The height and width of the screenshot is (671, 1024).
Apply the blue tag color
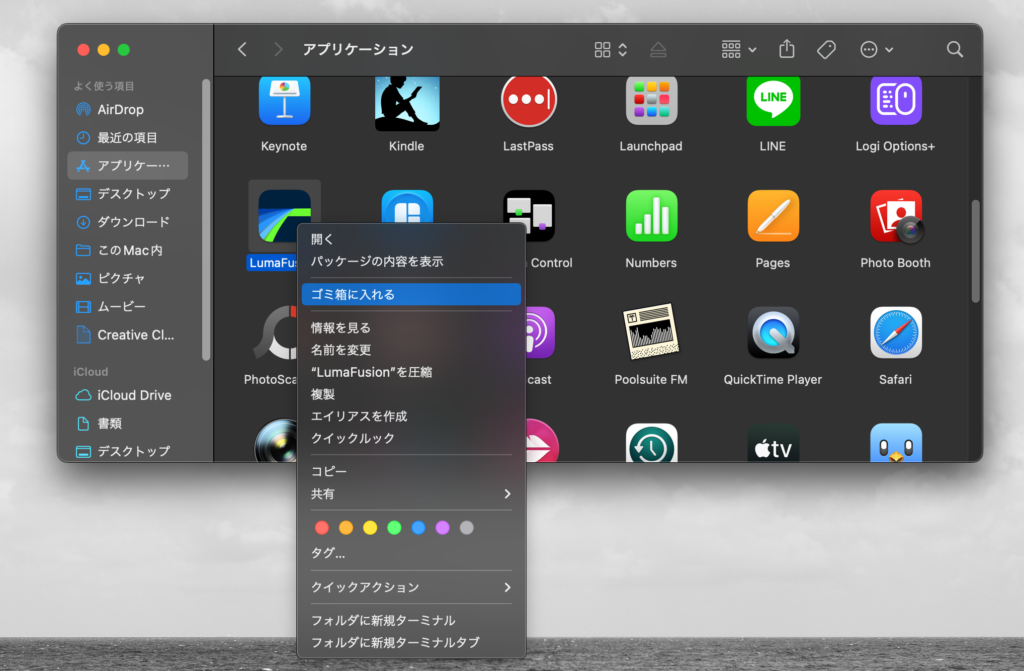[419, 528]
